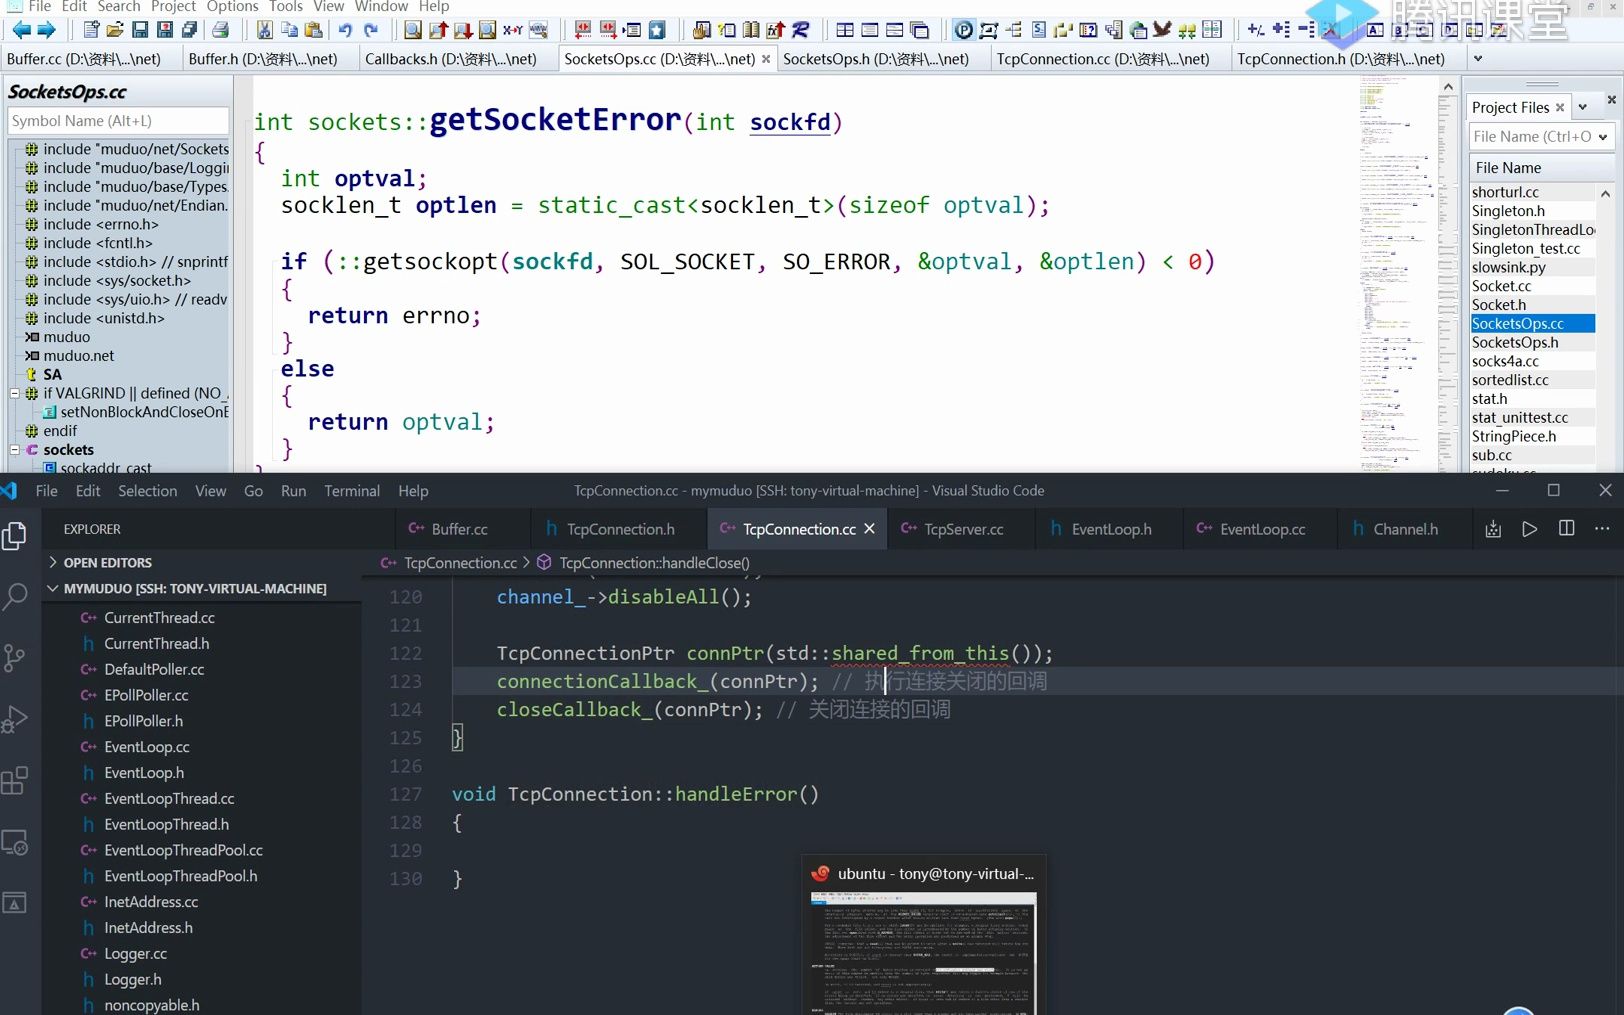Image resolution: width=1624 pixels, height=1015 pixels.
Task: Open Source Control in the activity bar
Action: (15, 658)
